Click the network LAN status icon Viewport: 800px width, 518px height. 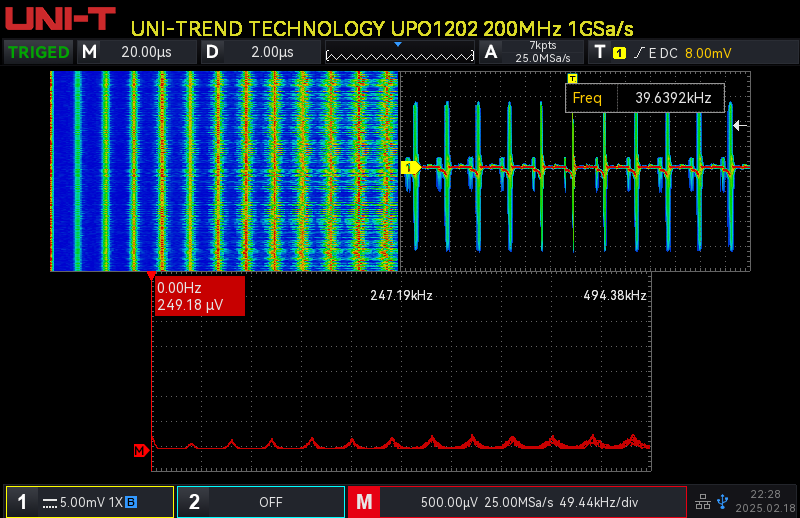(x=703, y=502)
